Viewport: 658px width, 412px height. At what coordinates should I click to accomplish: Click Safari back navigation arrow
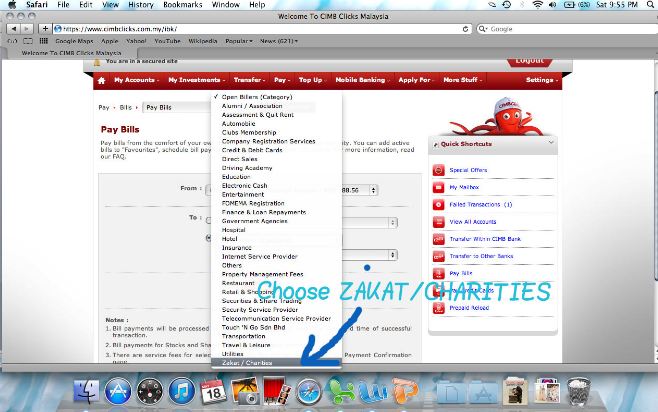pos(14,29)
